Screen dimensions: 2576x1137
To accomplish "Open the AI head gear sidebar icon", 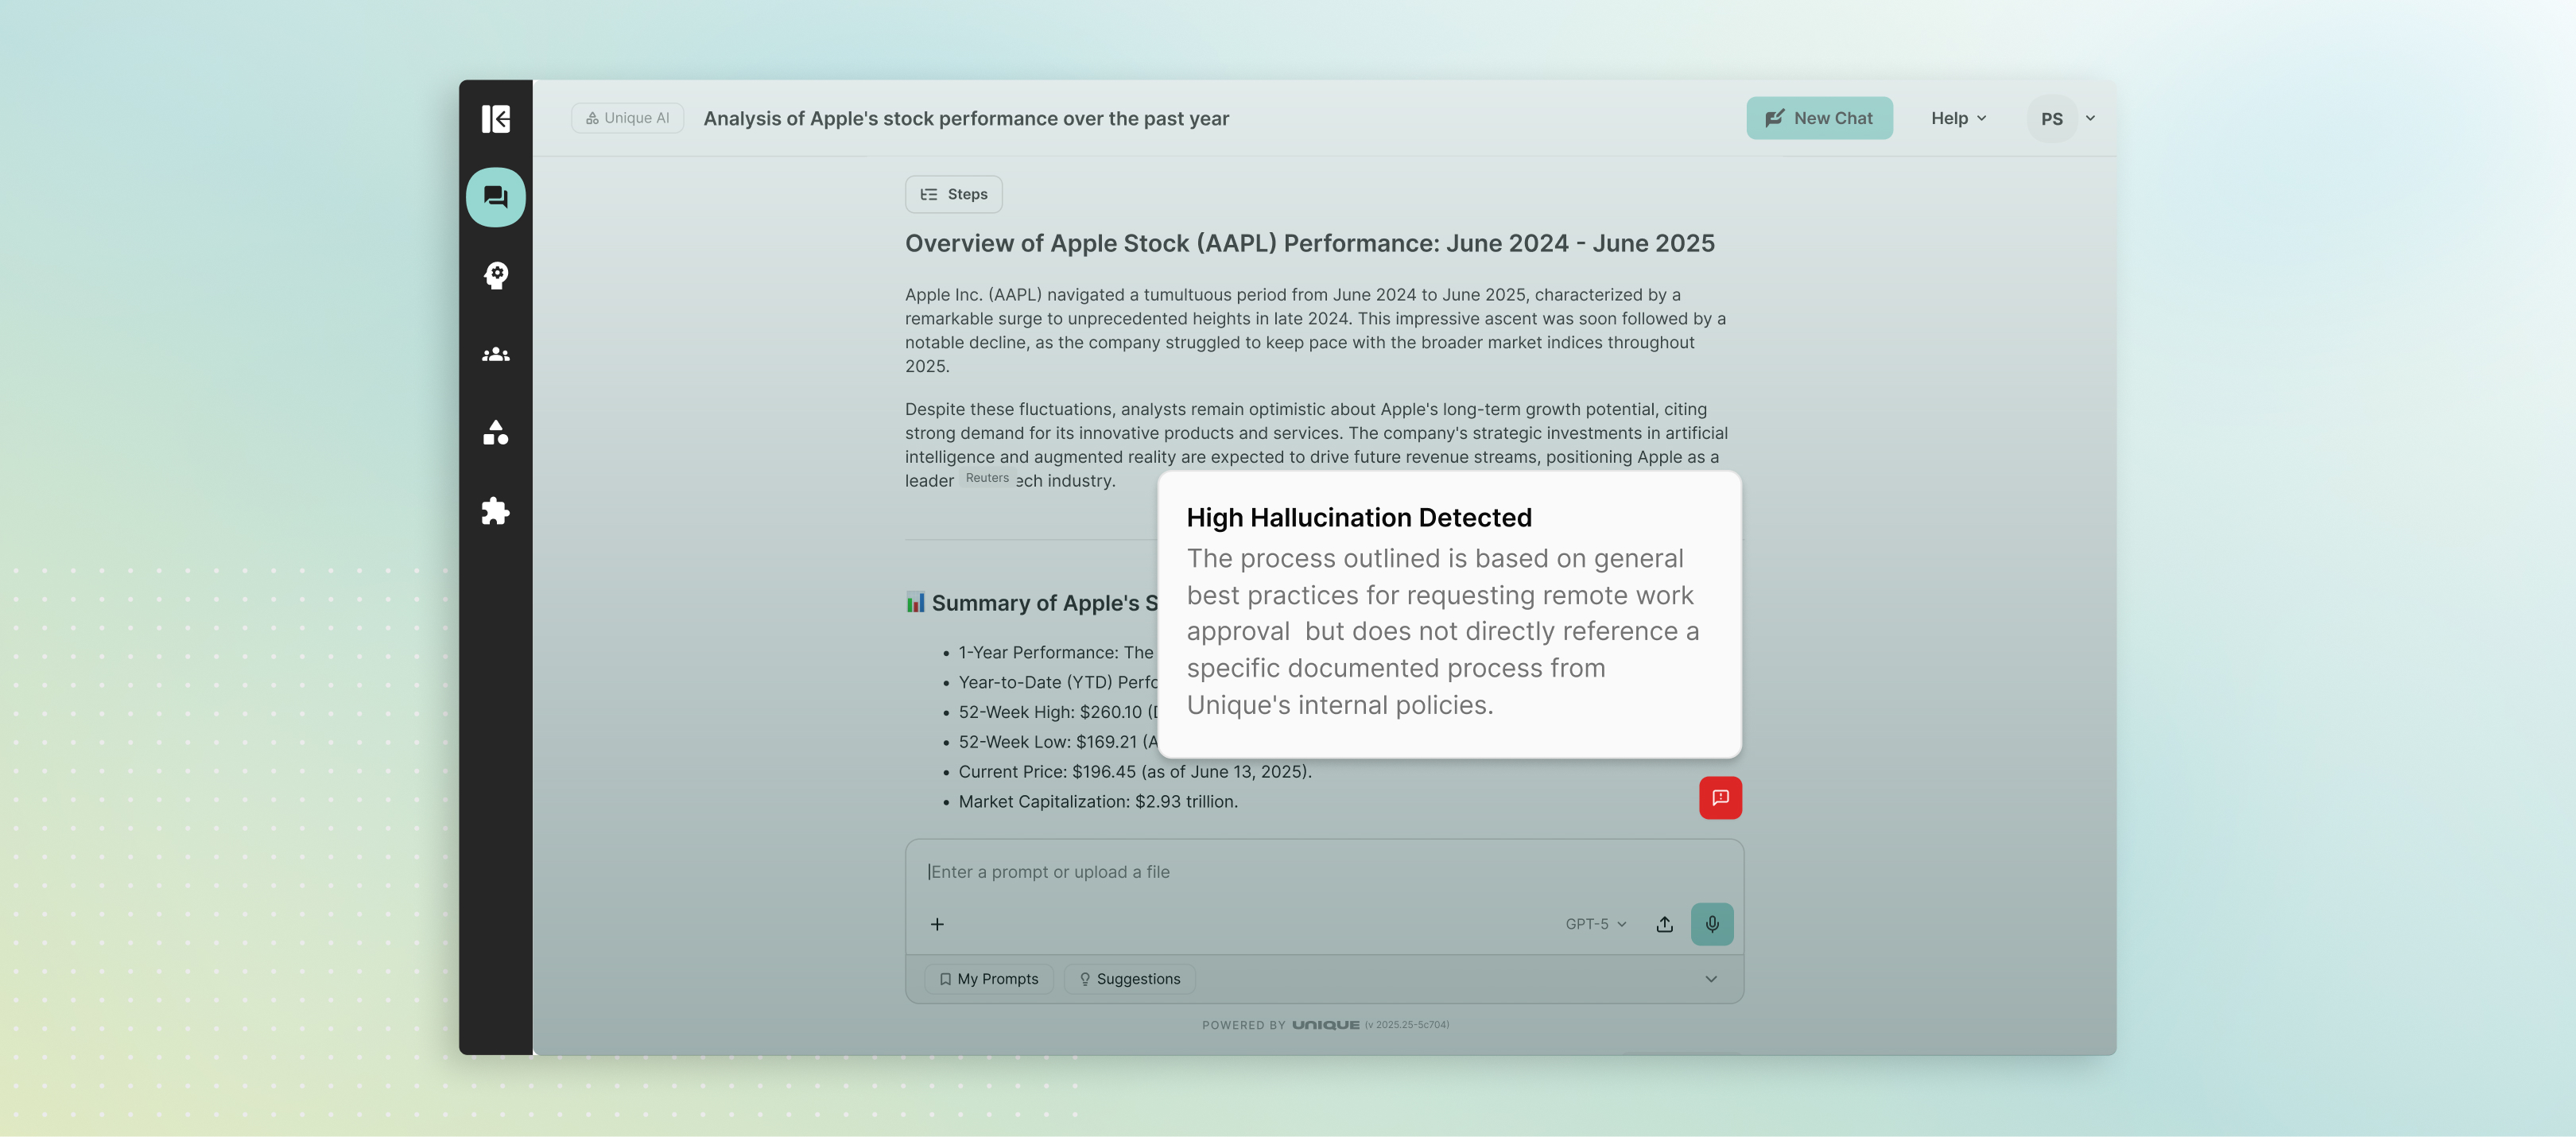I will click(x=495, y=275).
